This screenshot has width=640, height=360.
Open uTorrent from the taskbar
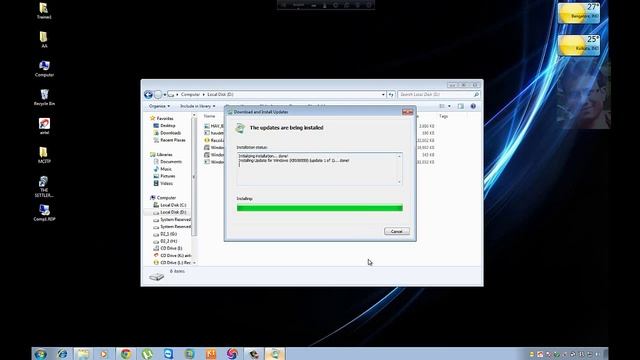point(147,354)
